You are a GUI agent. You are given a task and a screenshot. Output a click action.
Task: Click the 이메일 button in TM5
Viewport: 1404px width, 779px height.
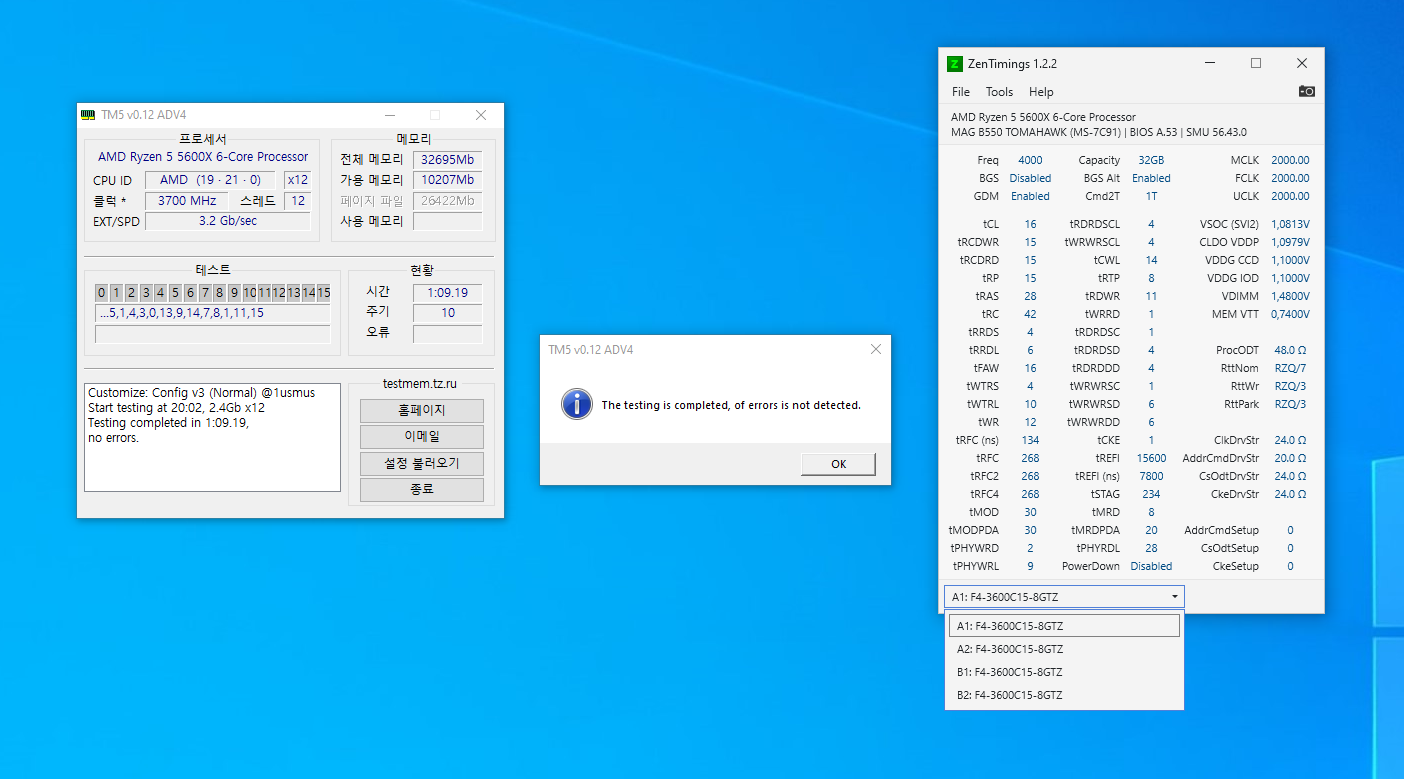pos(421,437)
